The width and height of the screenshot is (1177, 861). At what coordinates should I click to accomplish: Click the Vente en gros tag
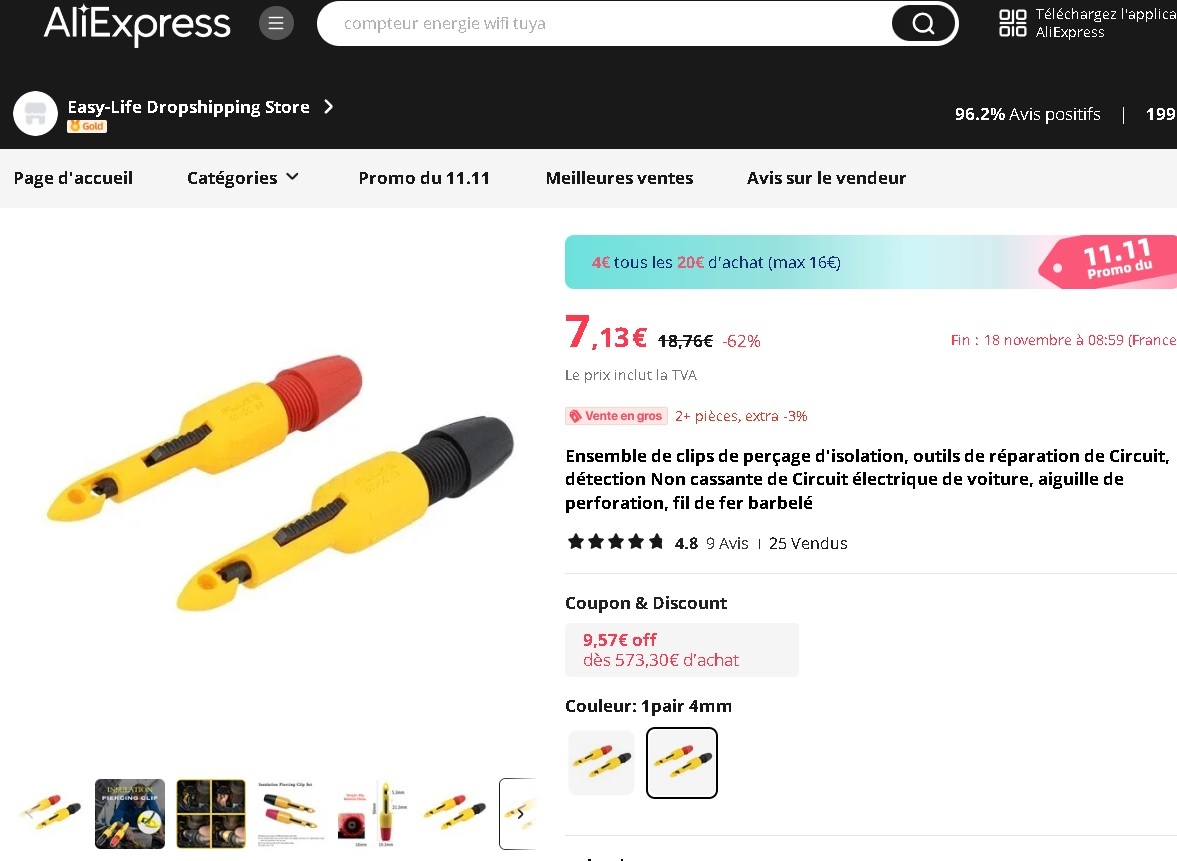point(616,416)
